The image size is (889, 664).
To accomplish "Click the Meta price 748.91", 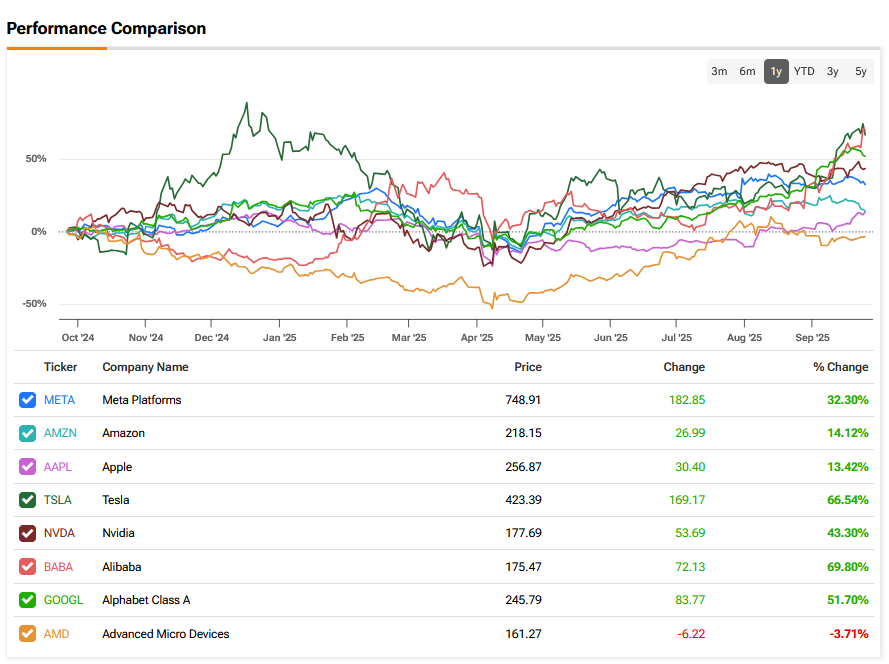I will pyautogui.click(x=523, y=400).
